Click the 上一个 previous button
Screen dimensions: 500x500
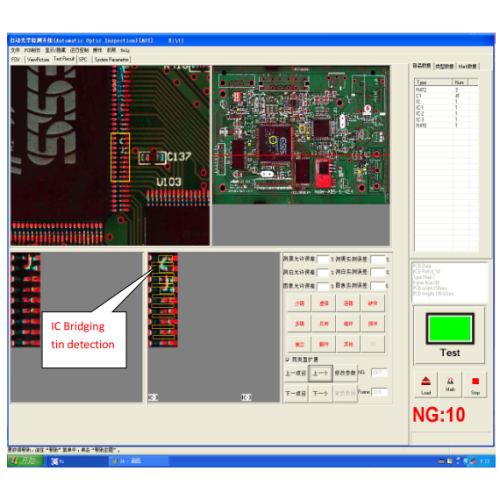320,373
